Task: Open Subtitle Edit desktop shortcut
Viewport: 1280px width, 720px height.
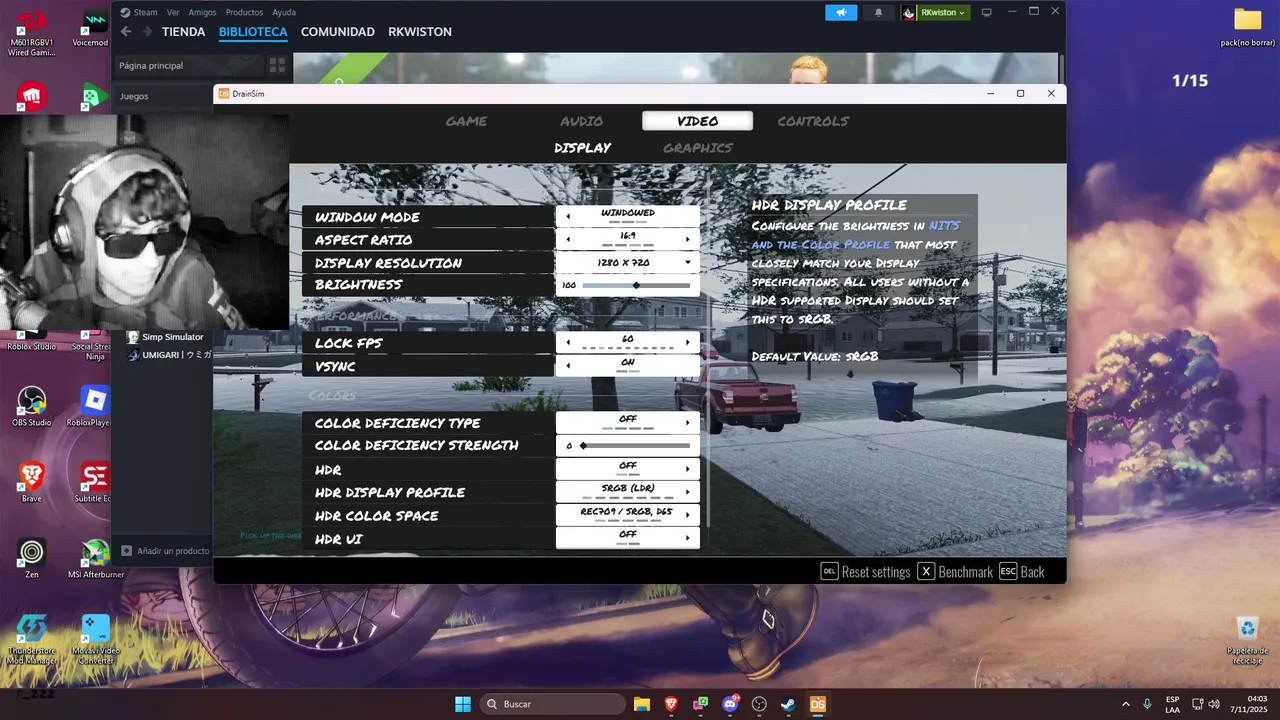Action: coord(94,481)
